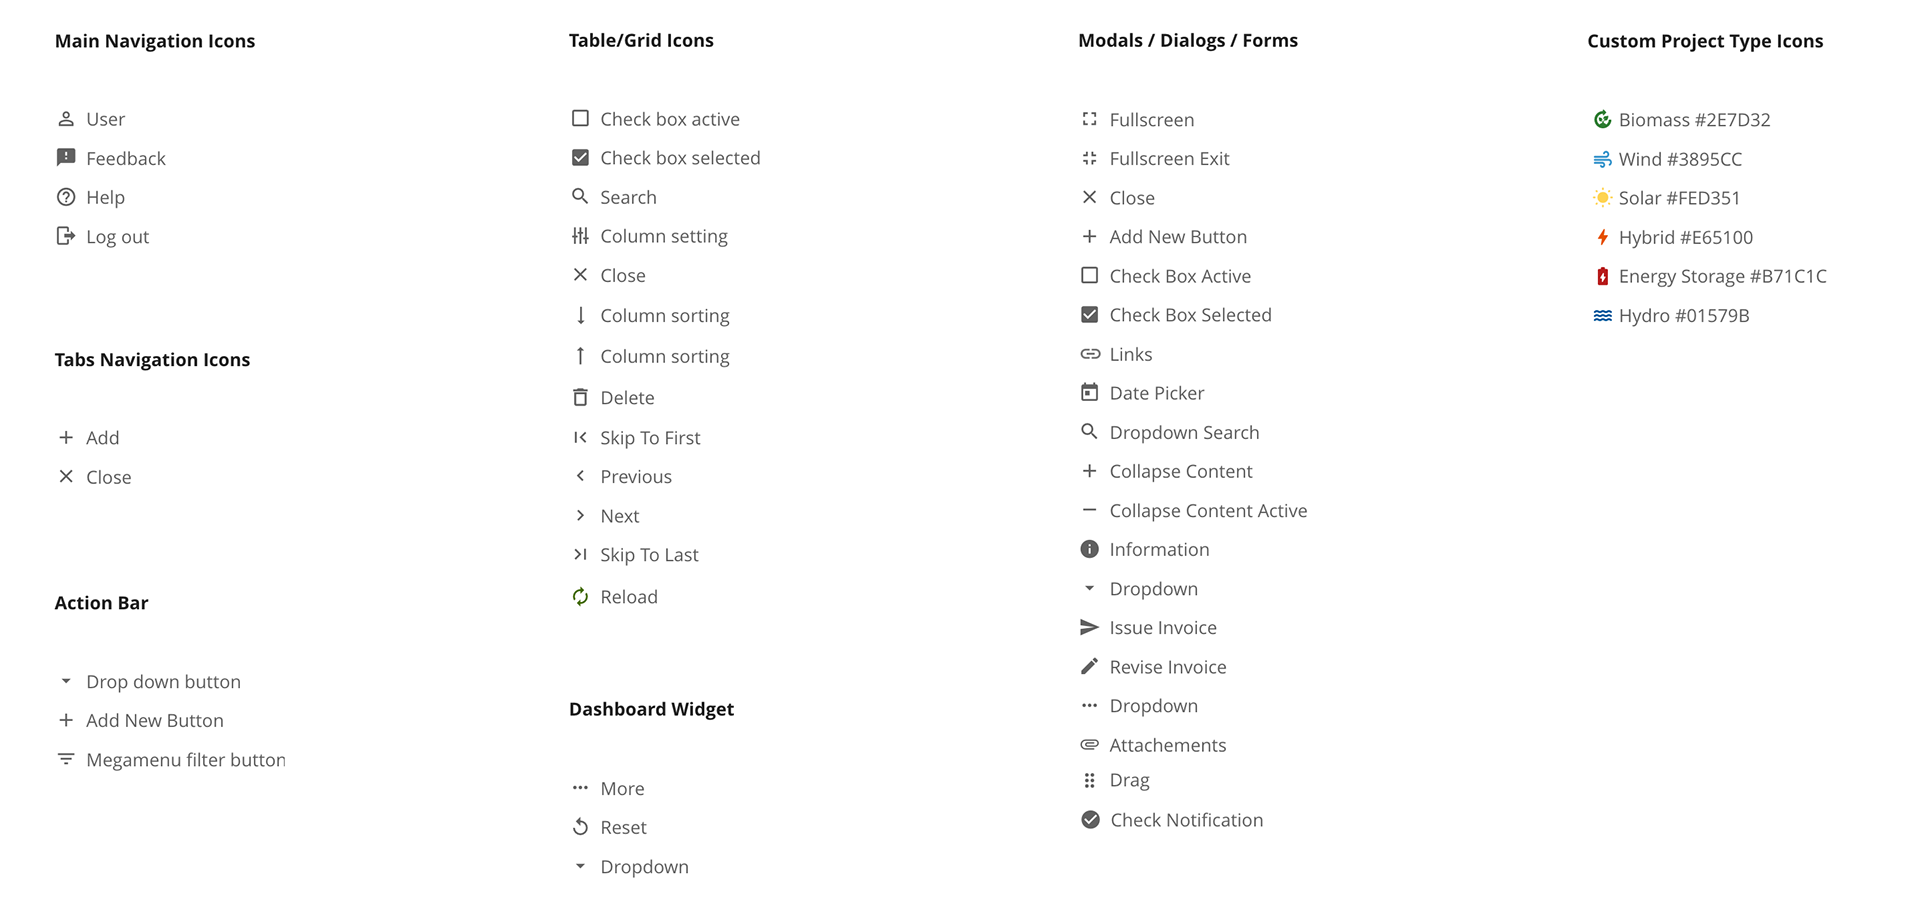1920x910 pixels.
Task: Tick the empty 'Check box active' checkbox
Action: [580, 118]
